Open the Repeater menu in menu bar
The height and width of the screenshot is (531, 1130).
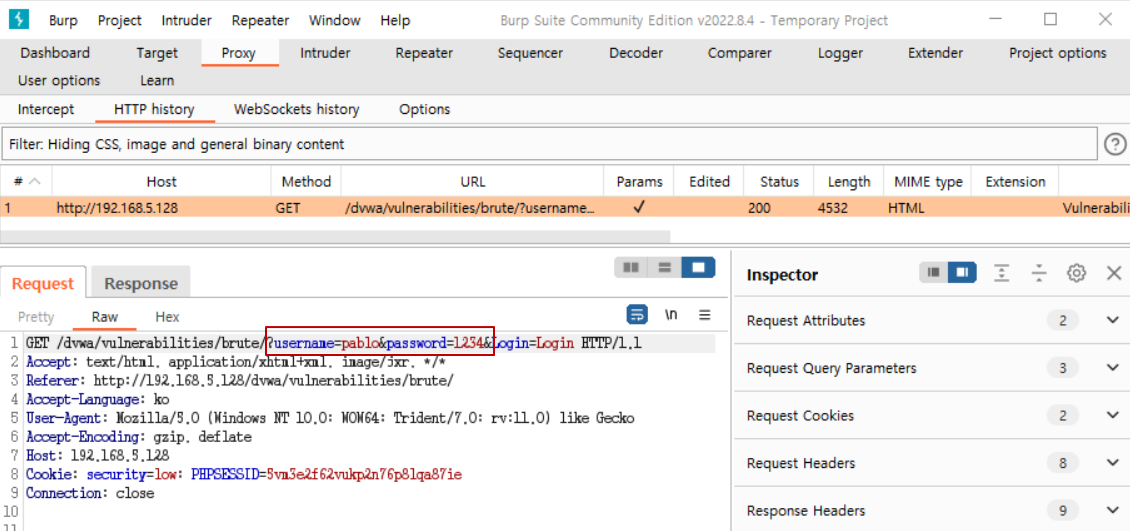coord(260,21)
